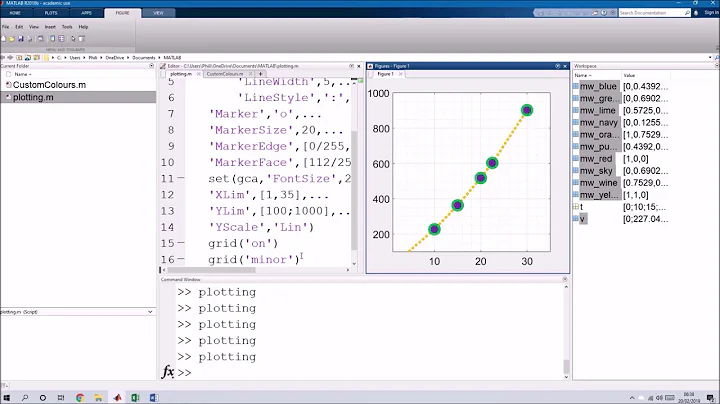Click the plot marker at x equals 30

pyautogui.click(x=527, y=110)
